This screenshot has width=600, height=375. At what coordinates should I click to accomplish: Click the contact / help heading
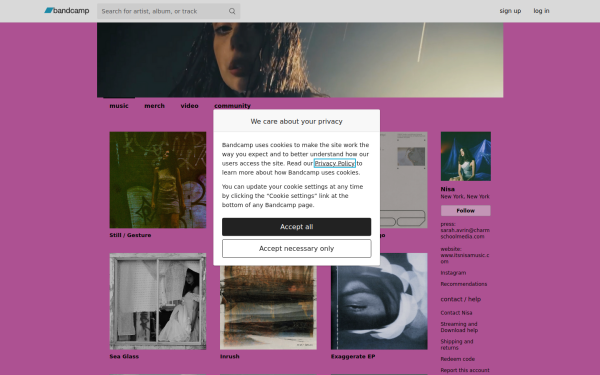(x=461, y=299)
